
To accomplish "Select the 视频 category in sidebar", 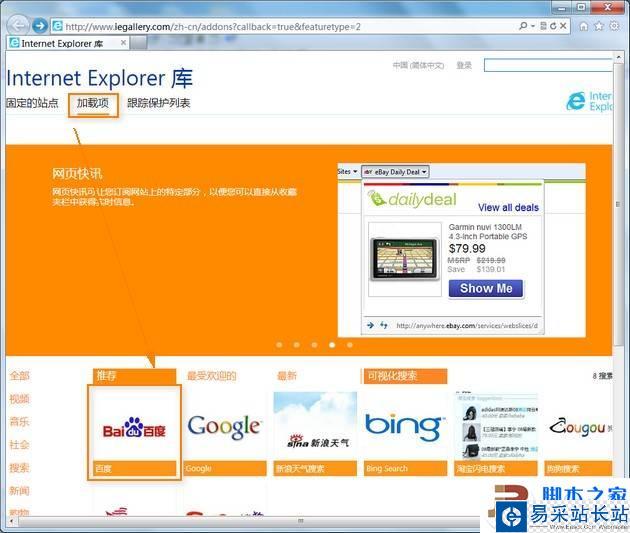I will click(19, 399).
